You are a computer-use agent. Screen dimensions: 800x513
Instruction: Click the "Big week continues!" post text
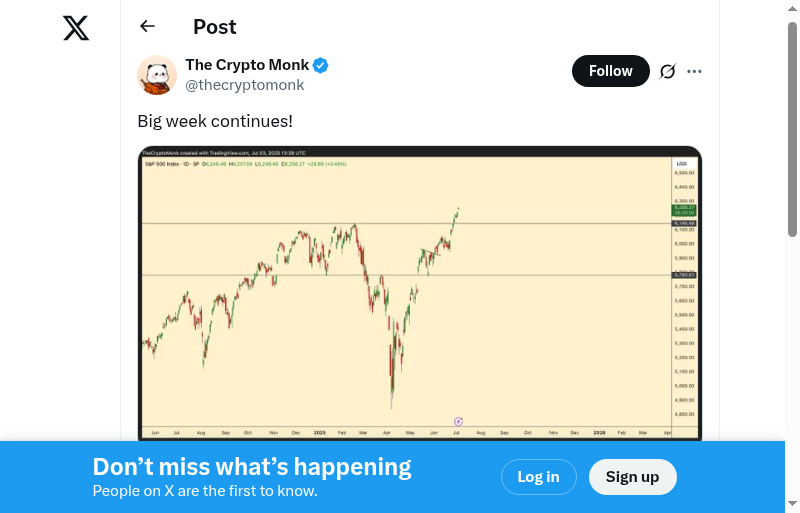[215, 121]
